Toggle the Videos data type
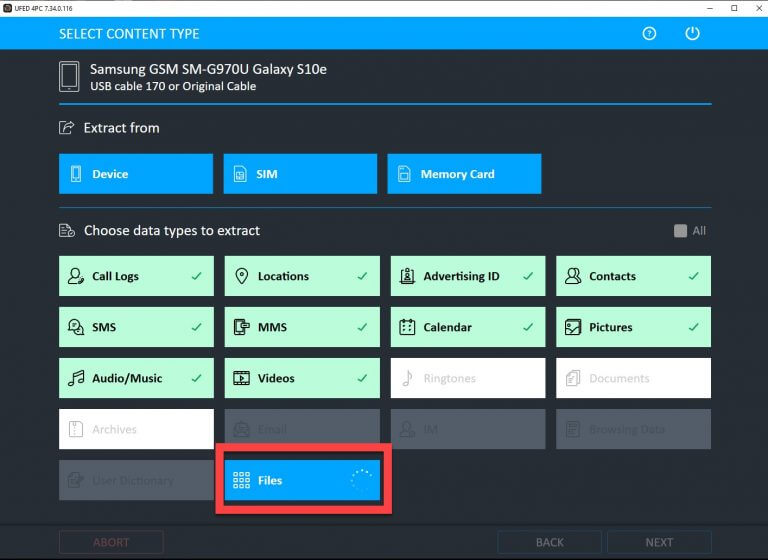Viewport: 768px width, 560px height. click(x=302, y=378)
